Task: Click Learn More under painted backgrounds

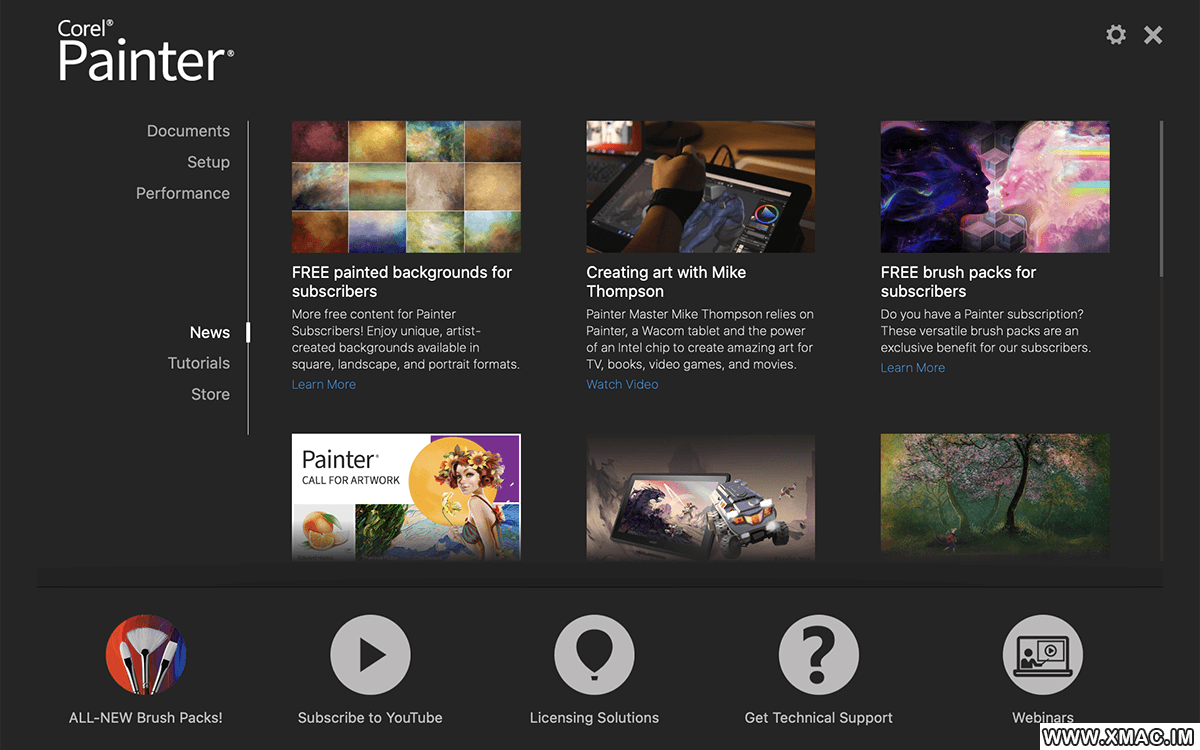Action: [x=324, y=384]
